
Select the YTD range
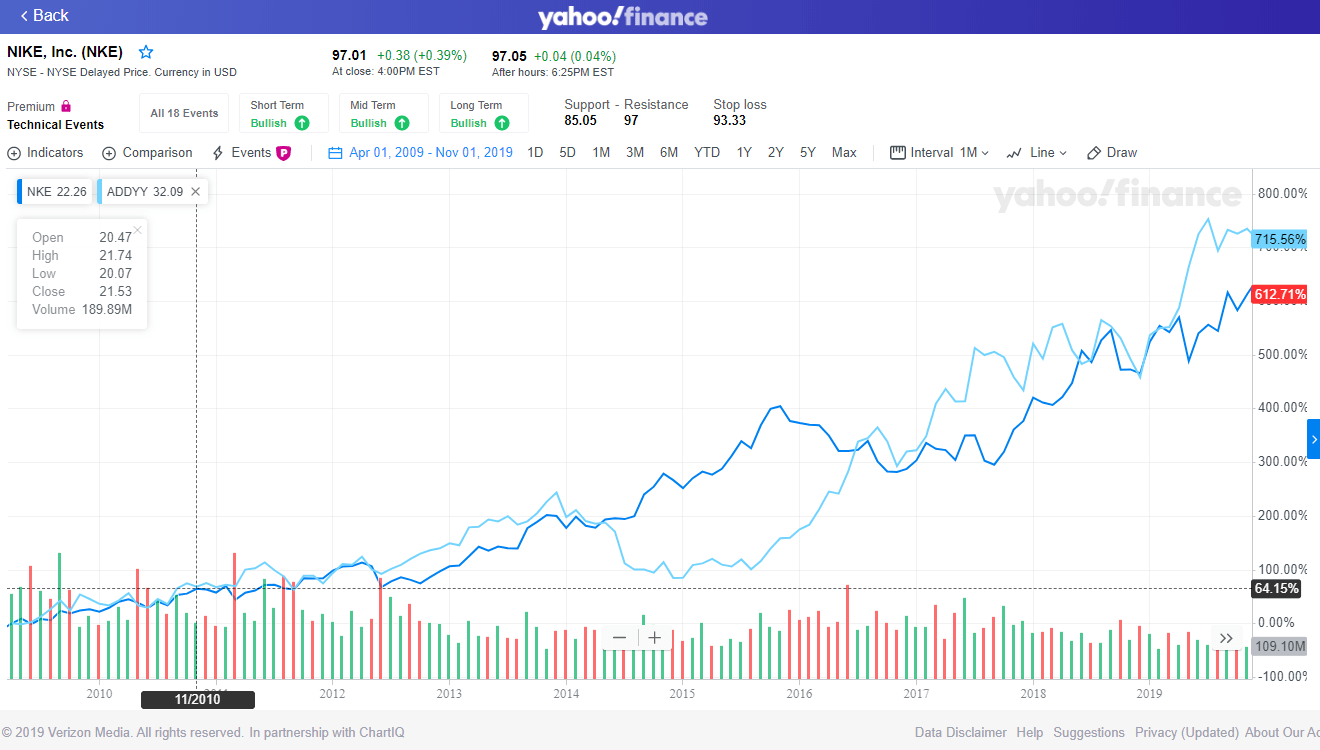(707, 153)
